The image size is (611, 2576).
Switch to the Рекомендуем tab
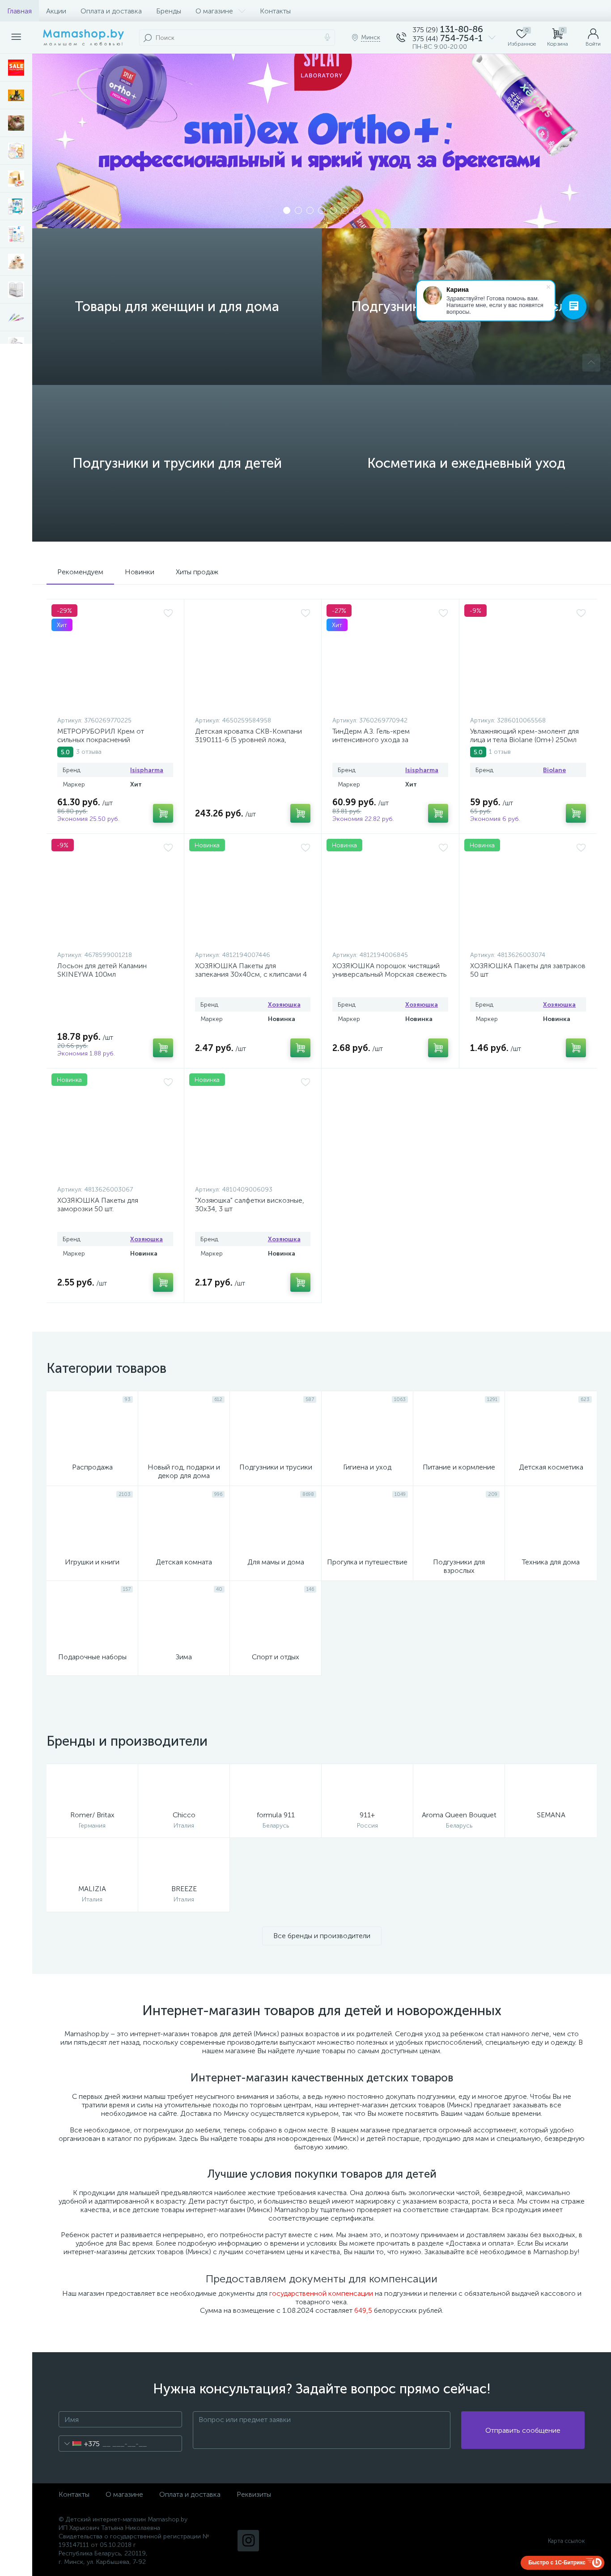pos(80,572)
